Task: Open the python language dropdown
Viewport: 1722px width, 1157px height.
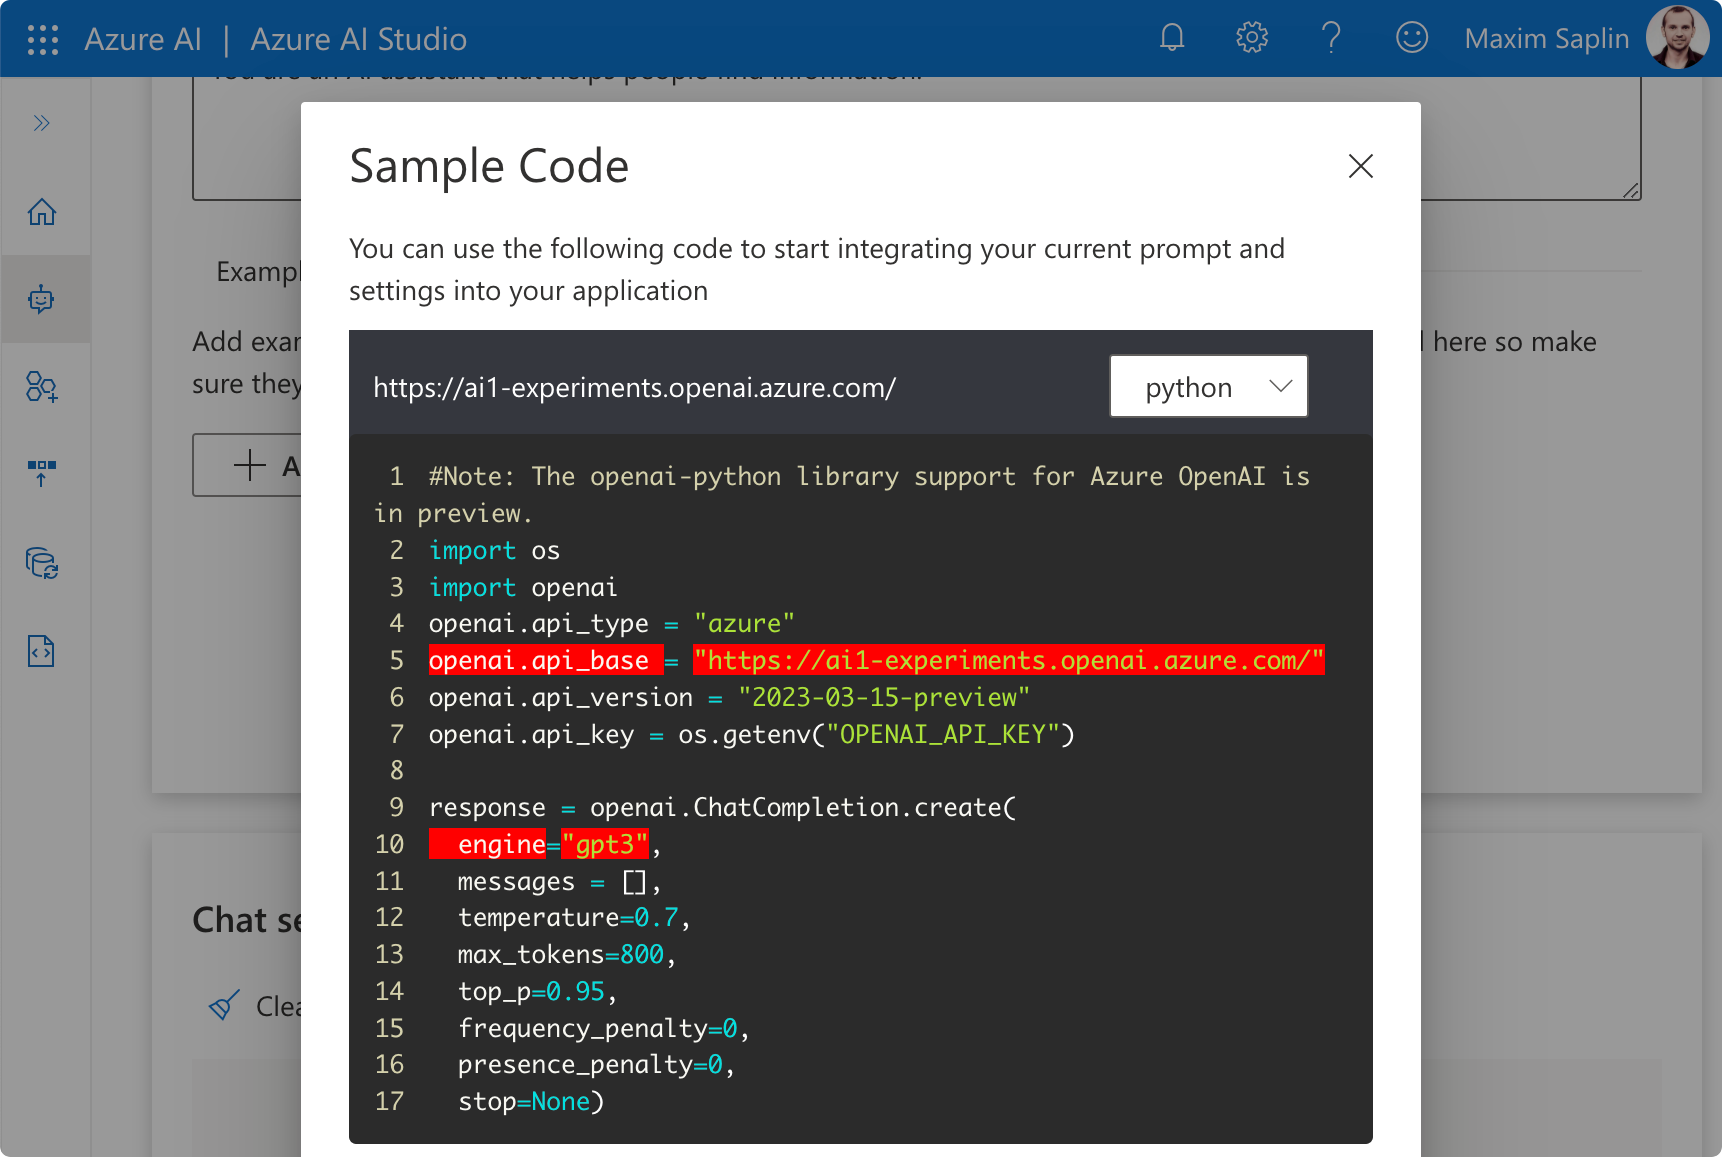Action: point(1209,386)
